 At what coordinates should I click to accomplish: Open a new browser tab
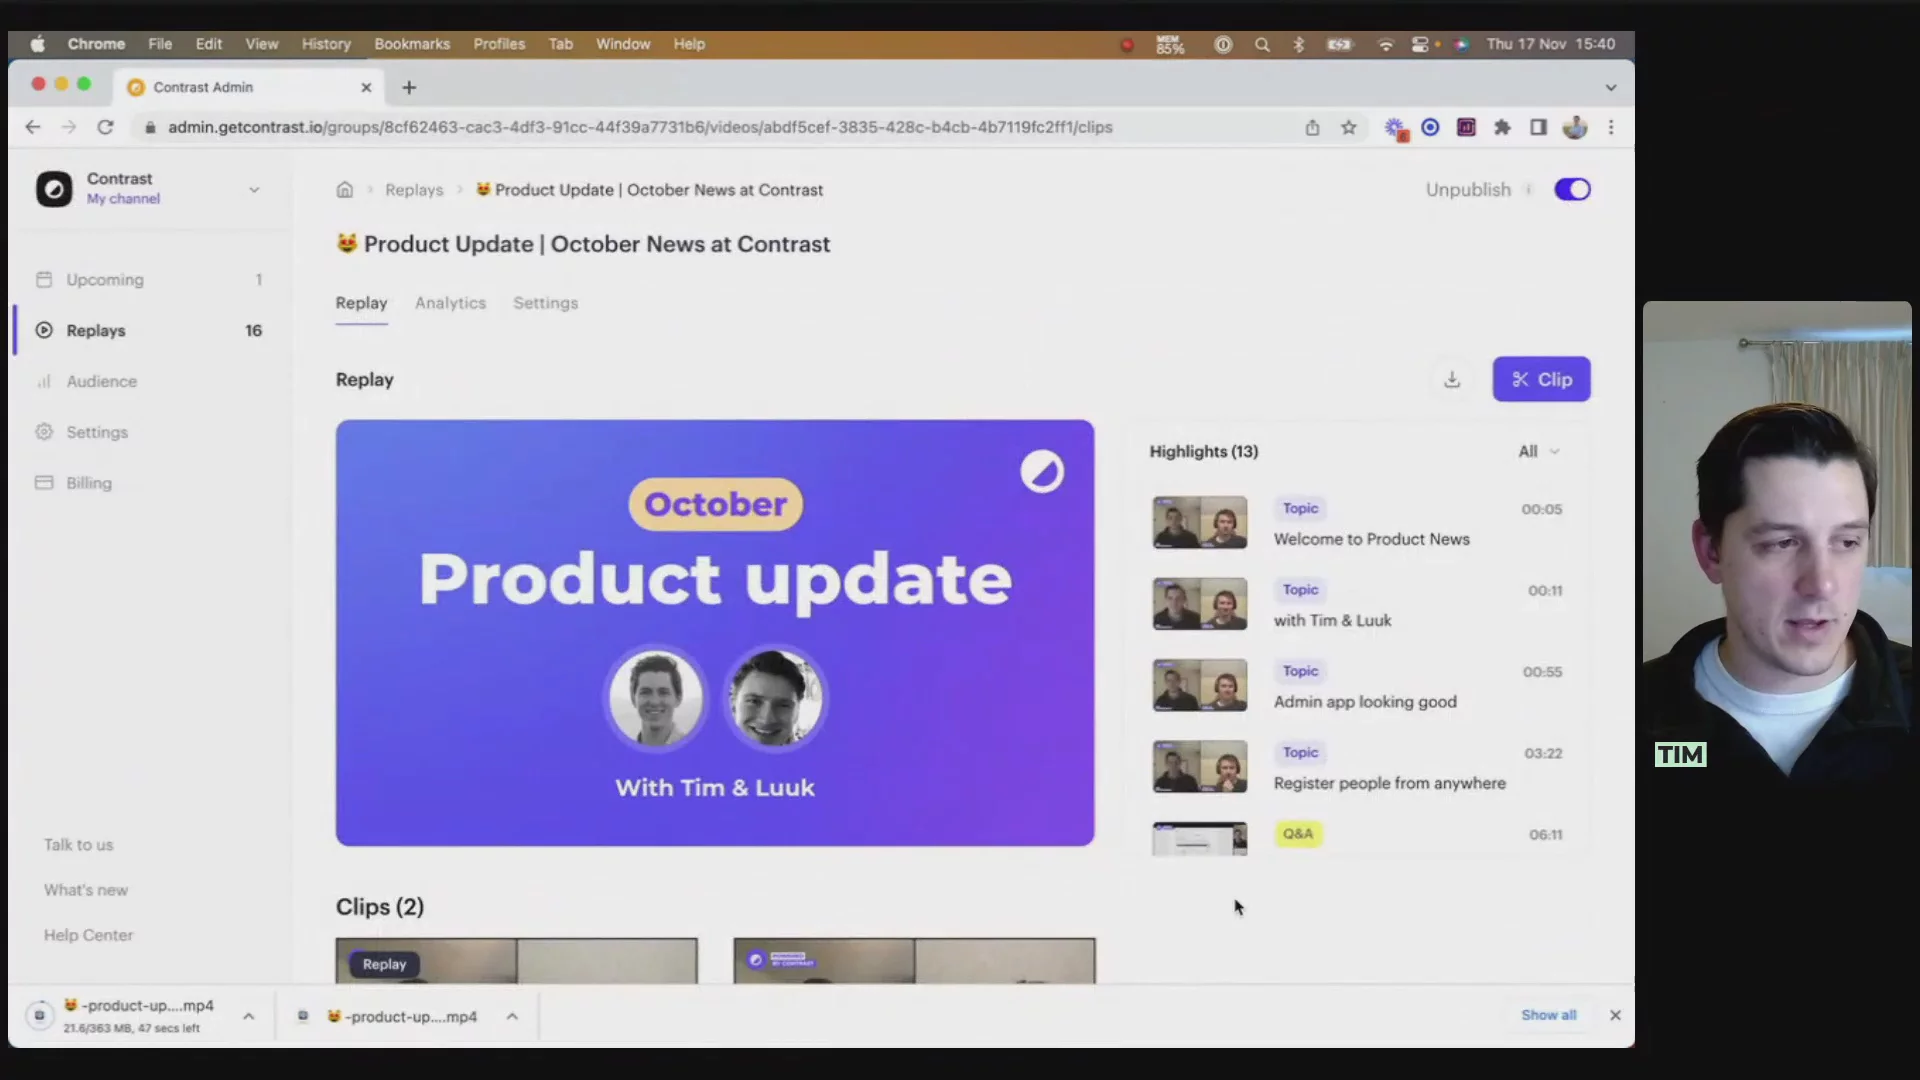click(x=409, y=87)
